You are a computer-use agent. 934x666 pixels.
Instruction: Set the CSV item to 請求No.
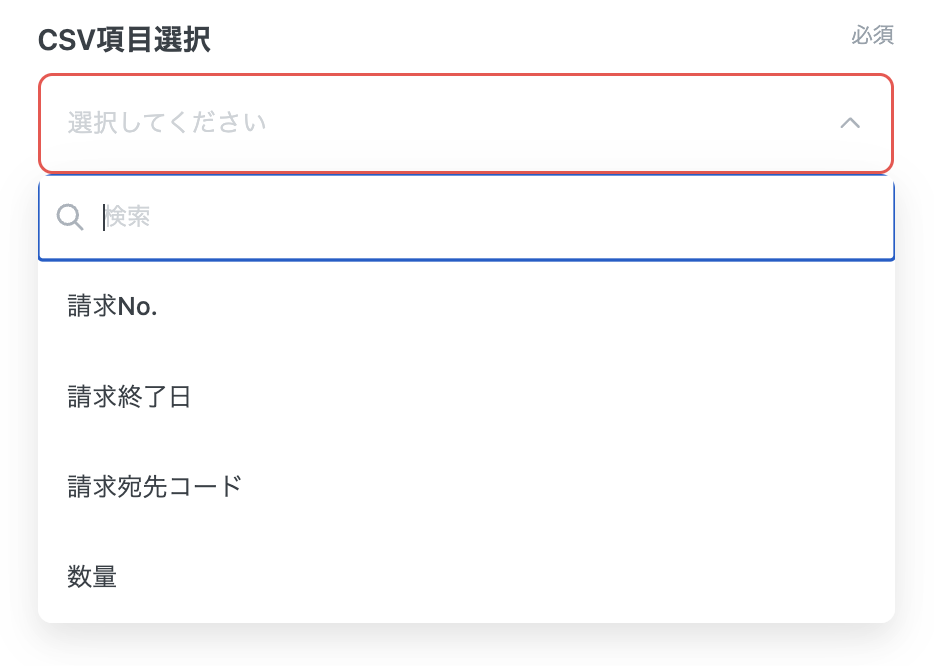113,308
